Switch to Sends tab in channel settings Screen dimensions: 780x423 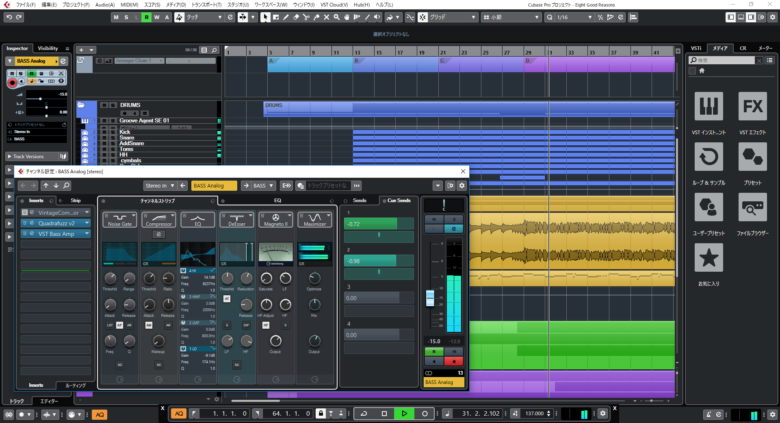(x=359, y=201)
